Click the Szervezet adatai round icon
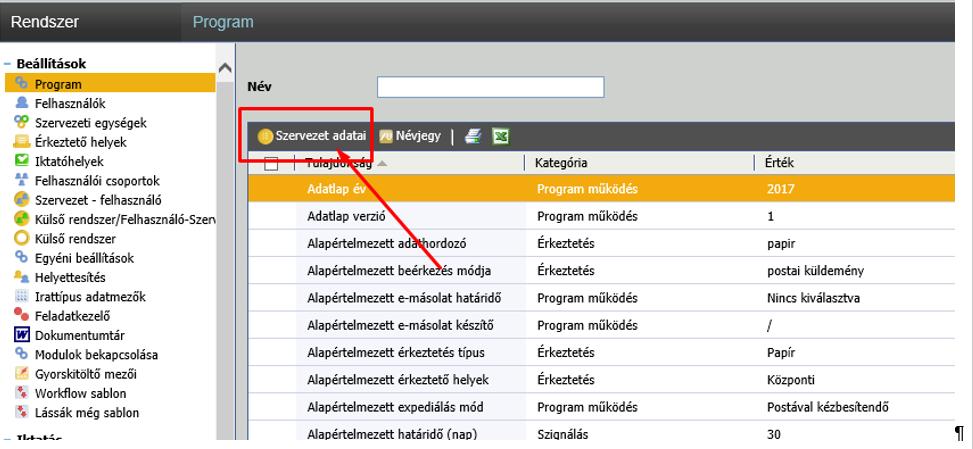This screenshot has height=449, width=973. point(265,136)
